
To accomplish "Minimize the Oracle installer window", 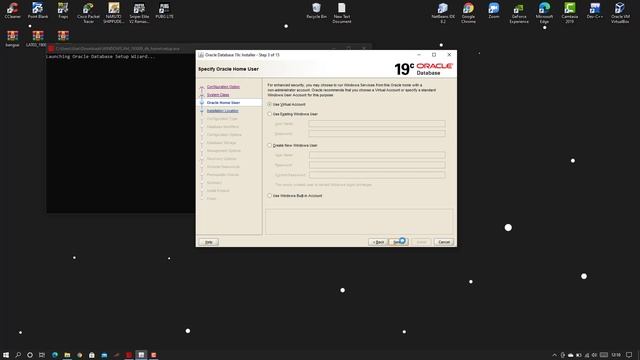I will (x=419, y=55).
